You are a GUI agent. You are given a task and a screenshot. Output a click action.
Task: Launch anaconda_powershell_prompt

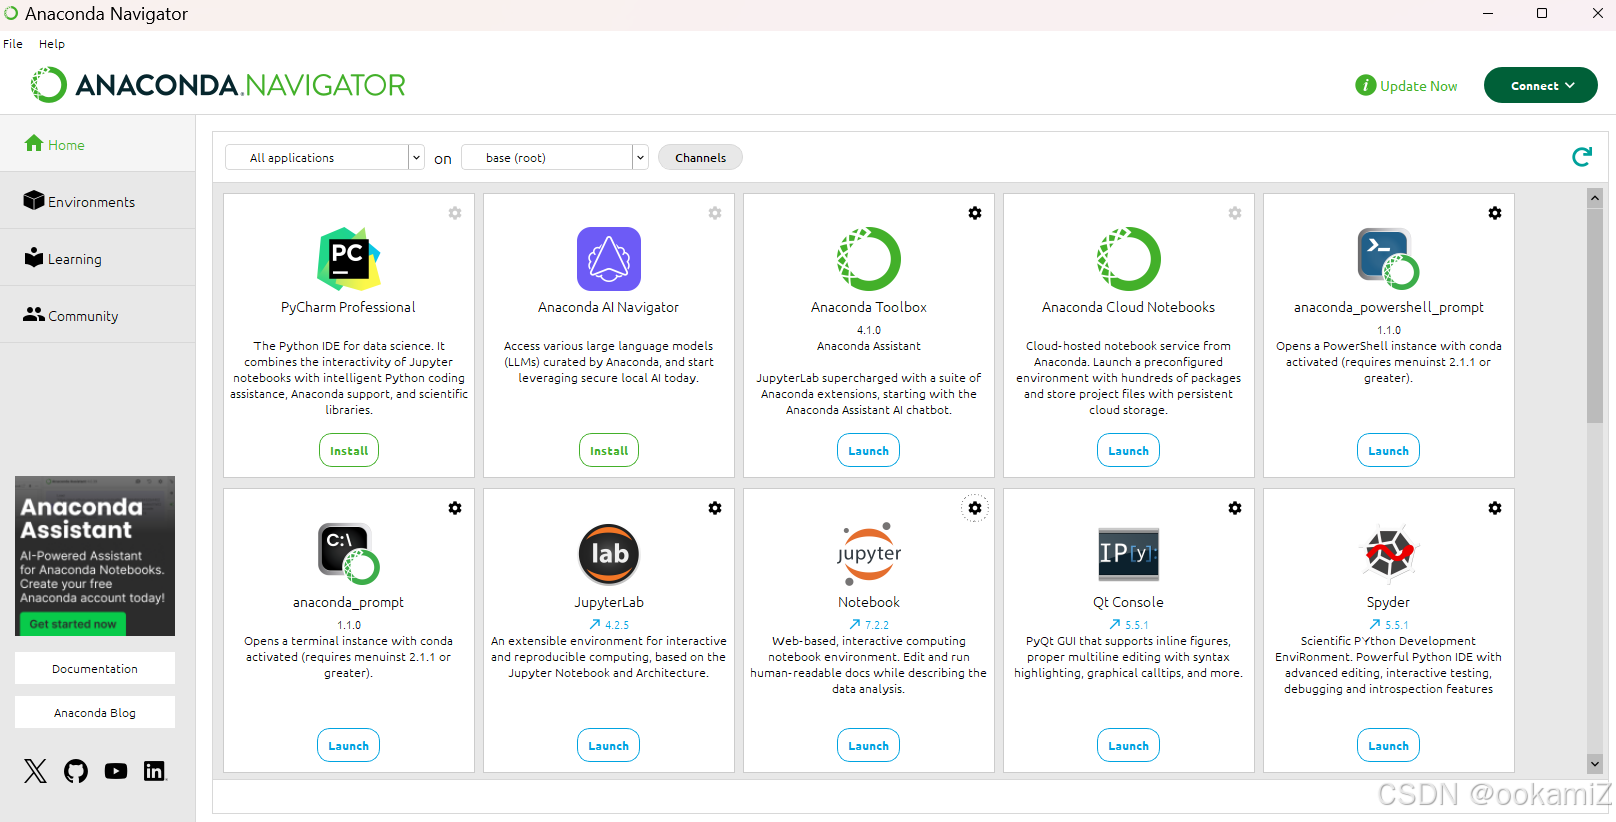[x=1389, y=451]
